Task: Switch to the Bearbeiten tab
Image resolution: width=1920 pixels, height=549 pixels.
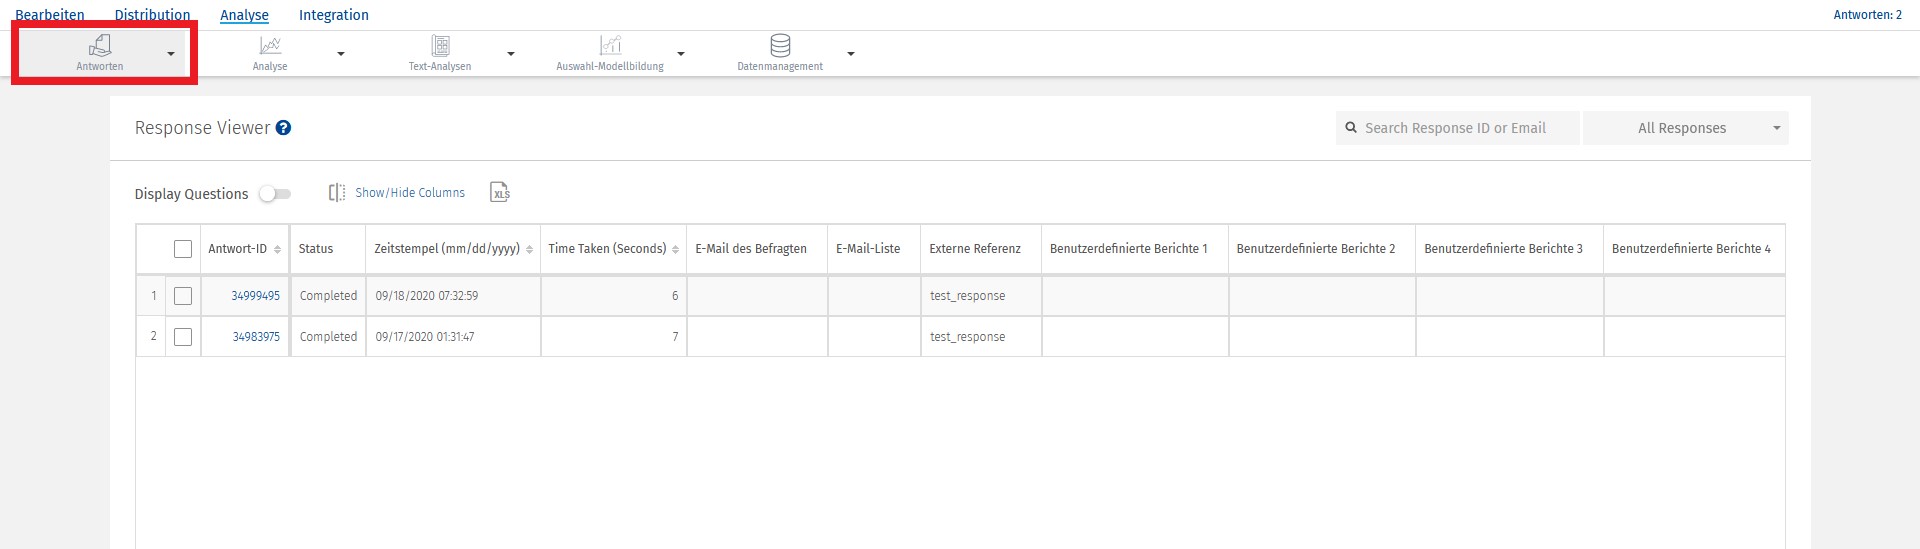Action: pos(50,15)
